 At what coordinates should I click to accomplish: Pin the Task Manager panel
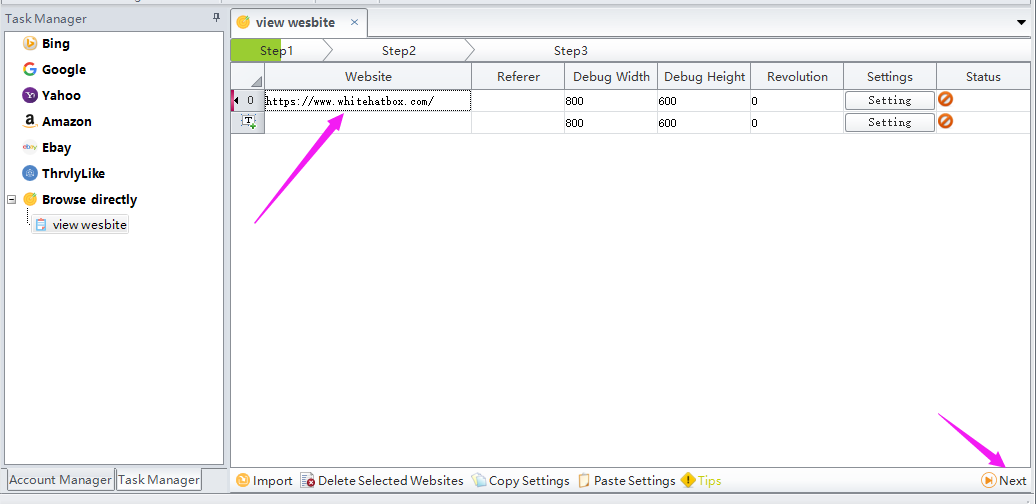(x=216, y=19)
